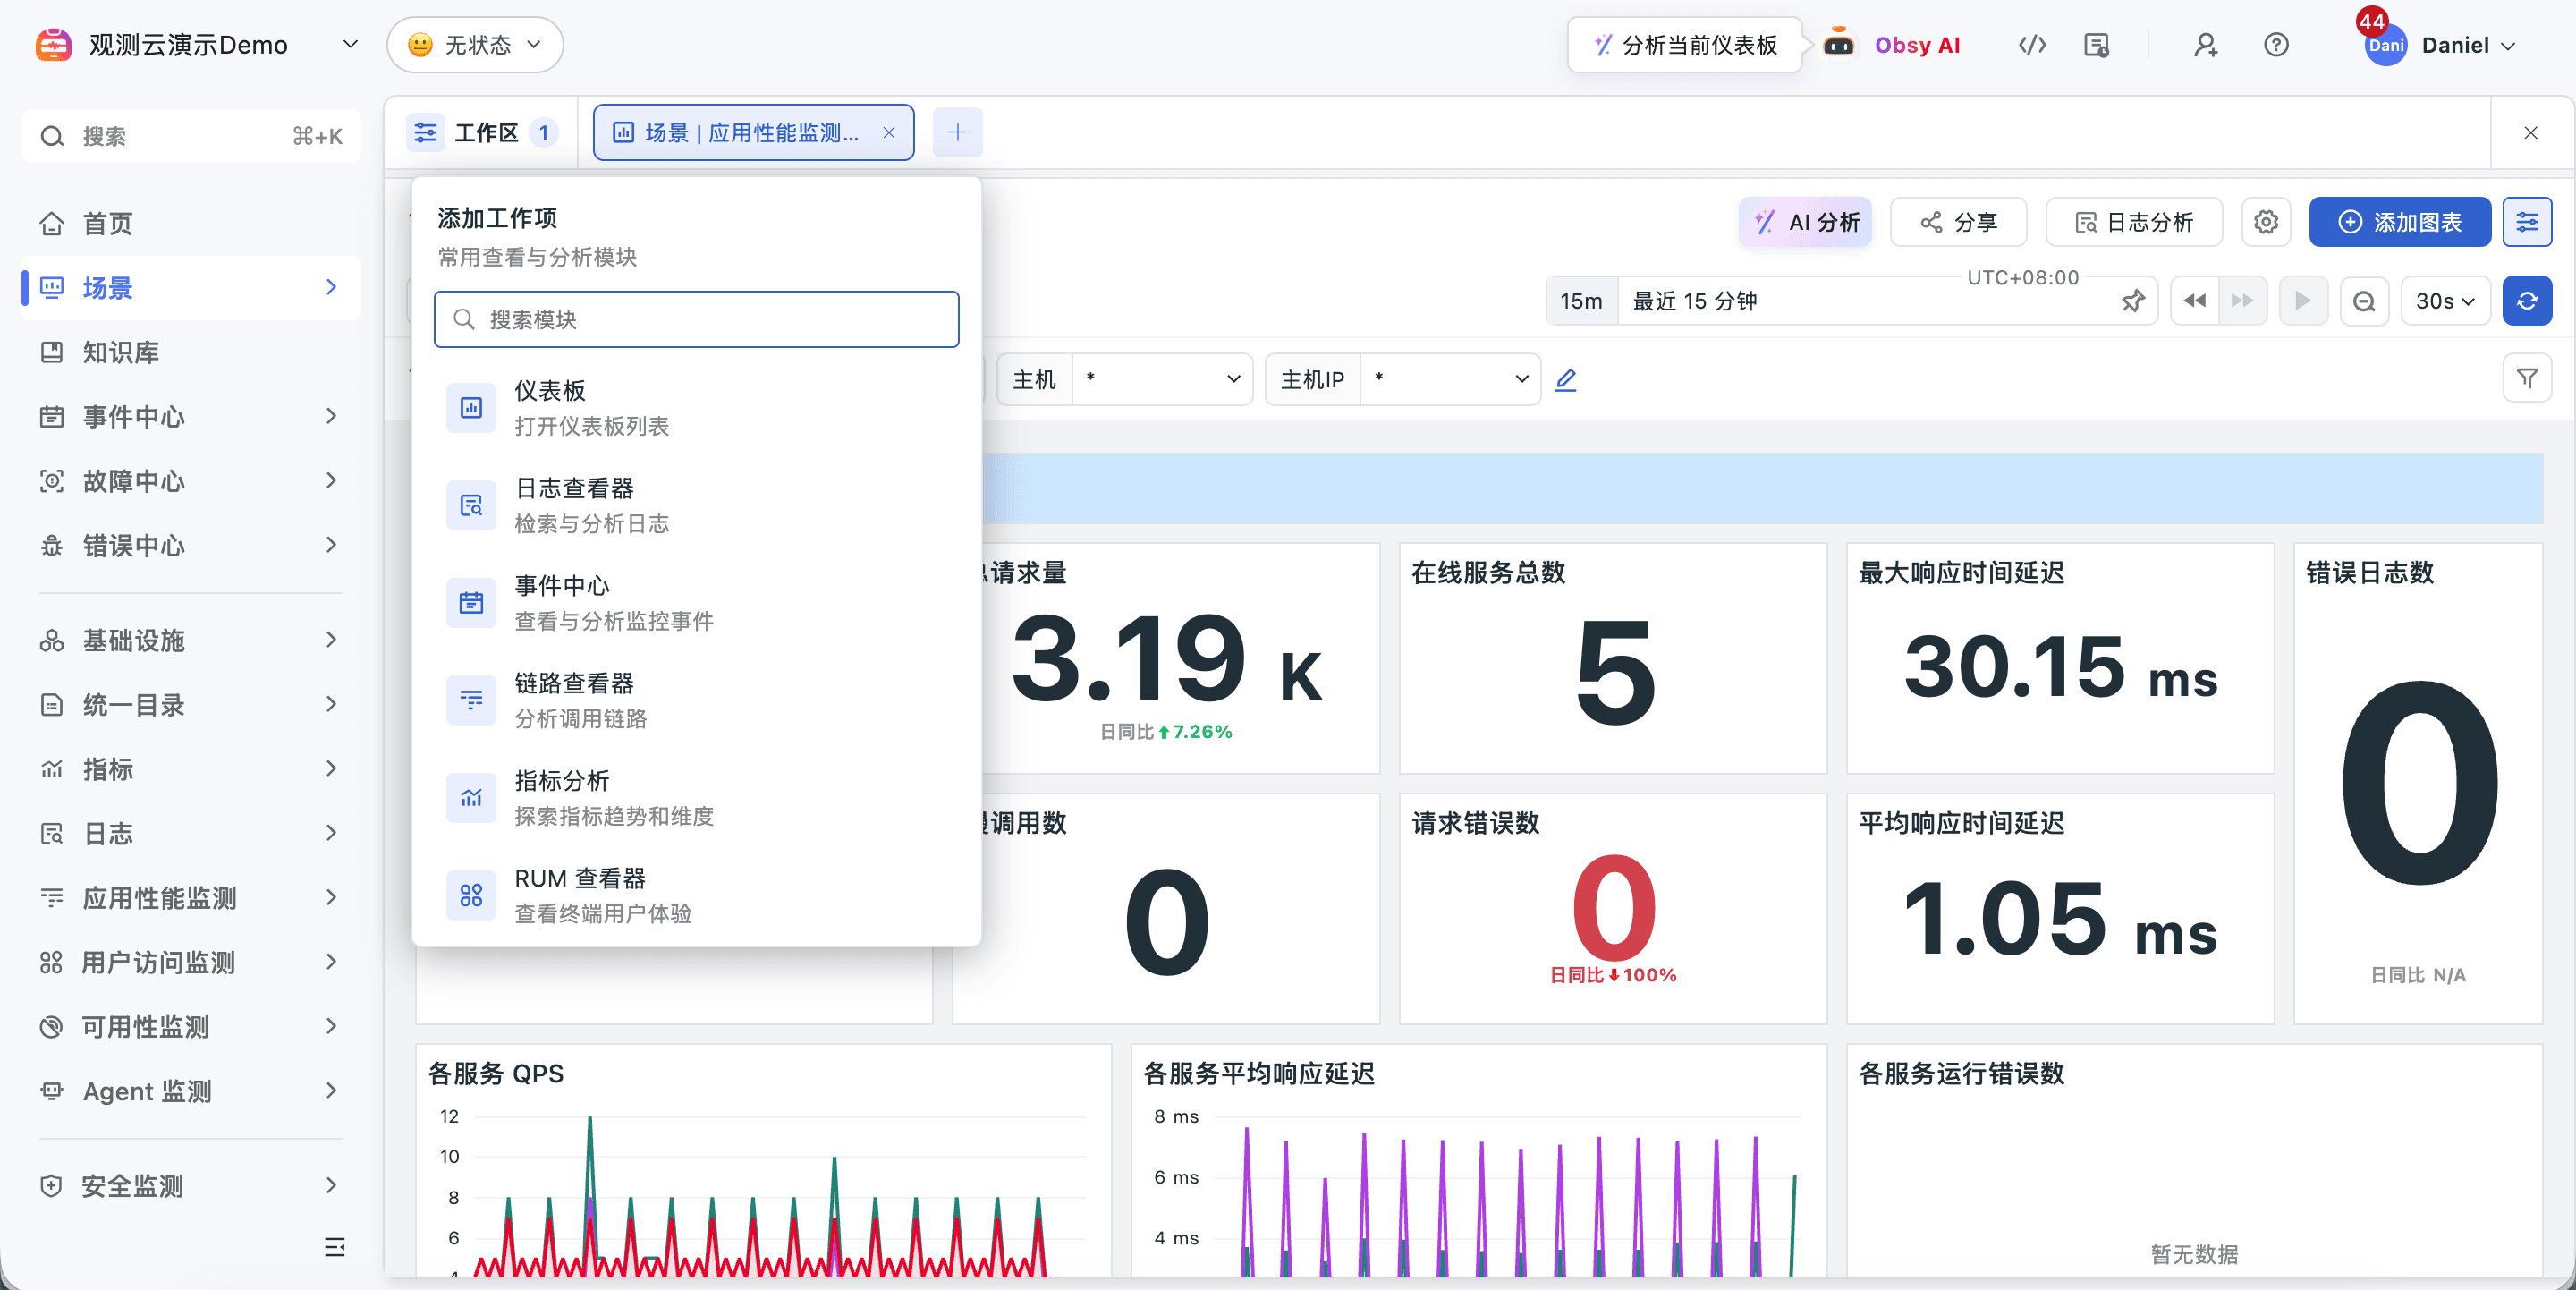Select 日志查看器 module
The height and width of the screenshot is (1290, 2576).
(696, 505)
